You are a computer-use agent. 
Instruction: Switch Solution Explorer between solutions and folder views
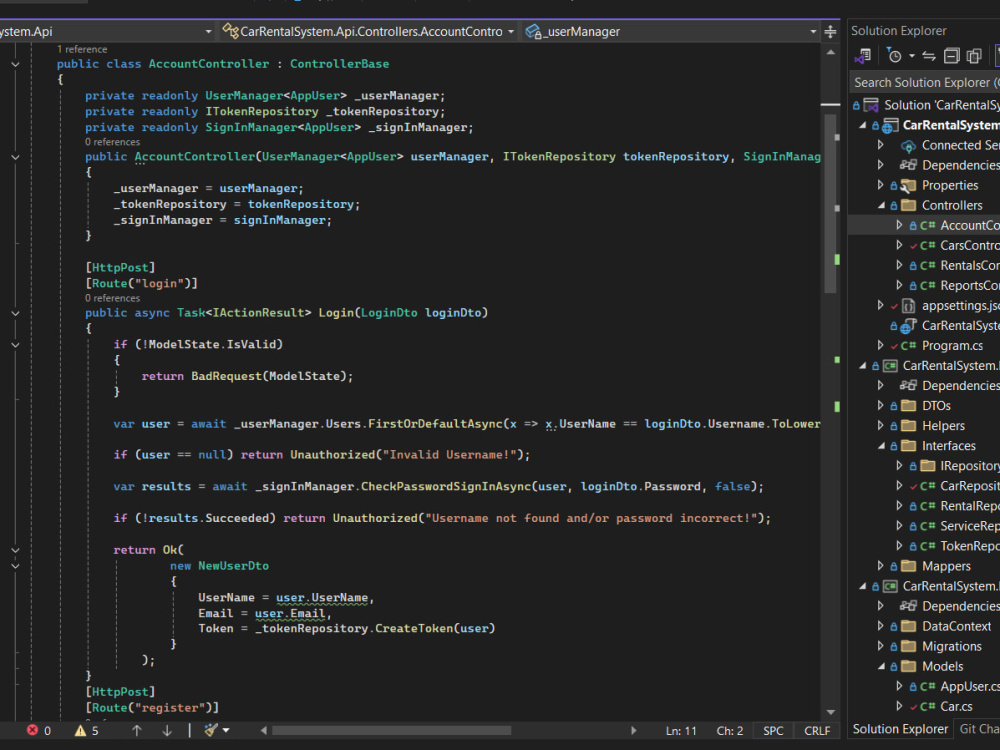pyautogui.click(x=863, y=56)
